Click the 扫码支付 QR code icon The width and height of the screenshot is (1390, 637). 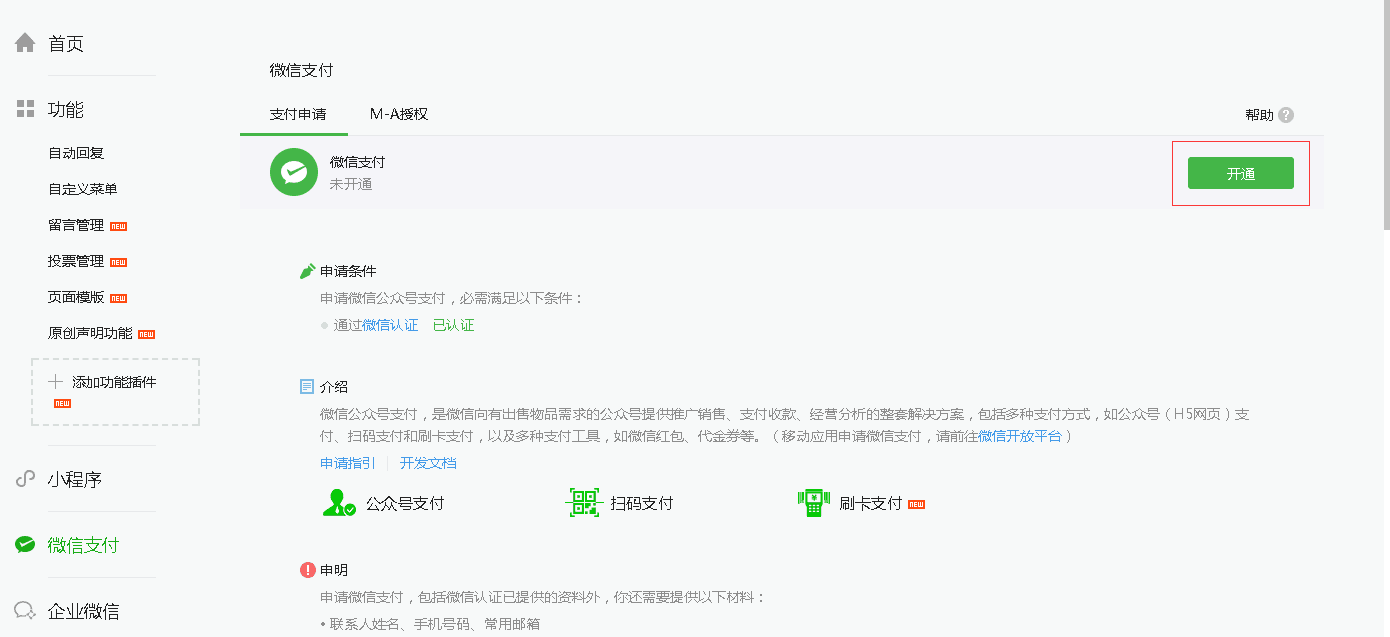coord(583,503)
